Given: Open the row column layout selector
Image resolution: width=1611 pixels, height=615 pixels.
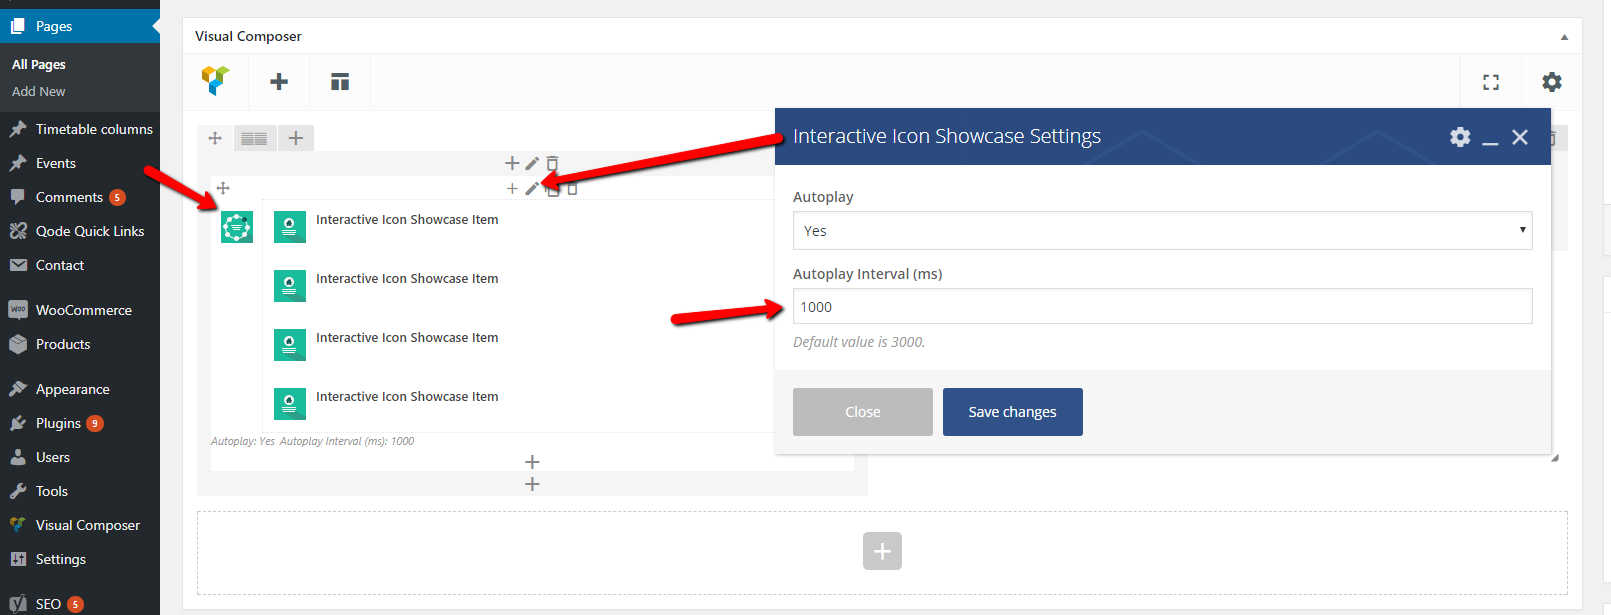Looking at the screenshot, I should 254,138.
